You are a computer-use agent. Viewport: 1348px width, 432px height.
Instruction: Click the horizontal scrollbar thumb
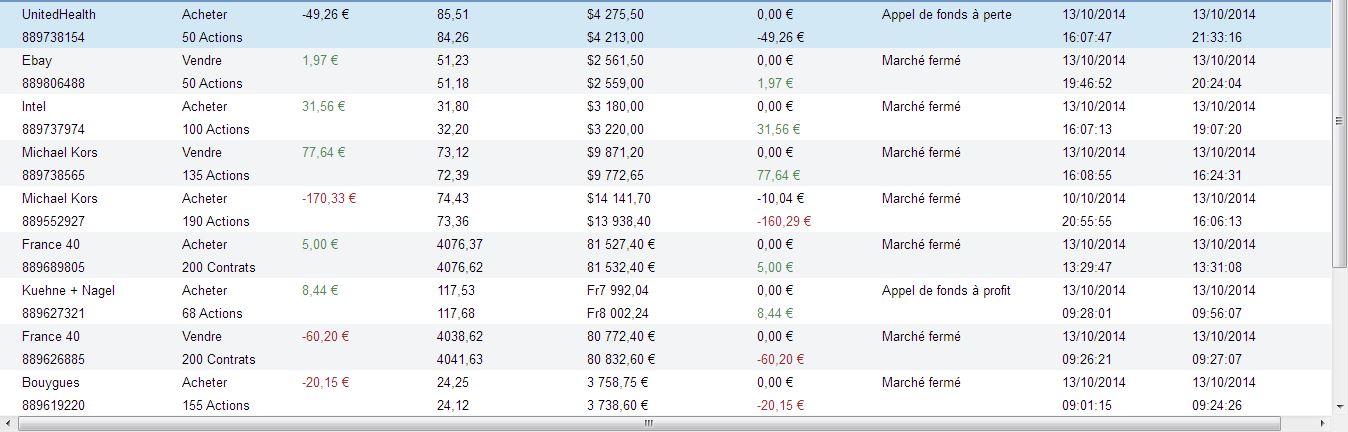(648, 424)
